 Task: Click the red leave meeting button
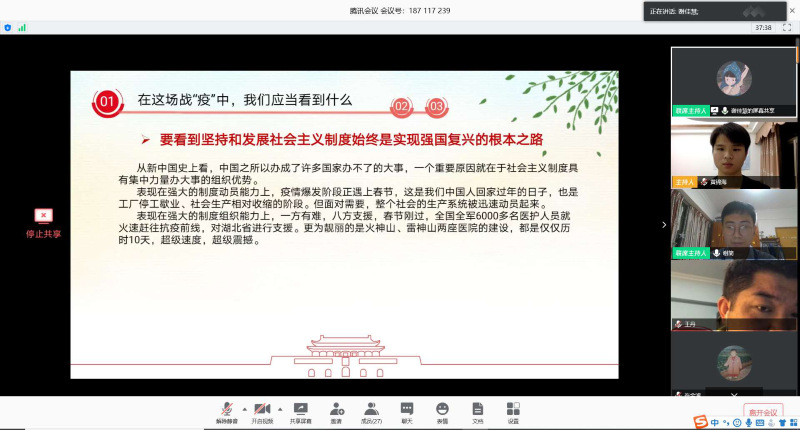click(764, 411)
